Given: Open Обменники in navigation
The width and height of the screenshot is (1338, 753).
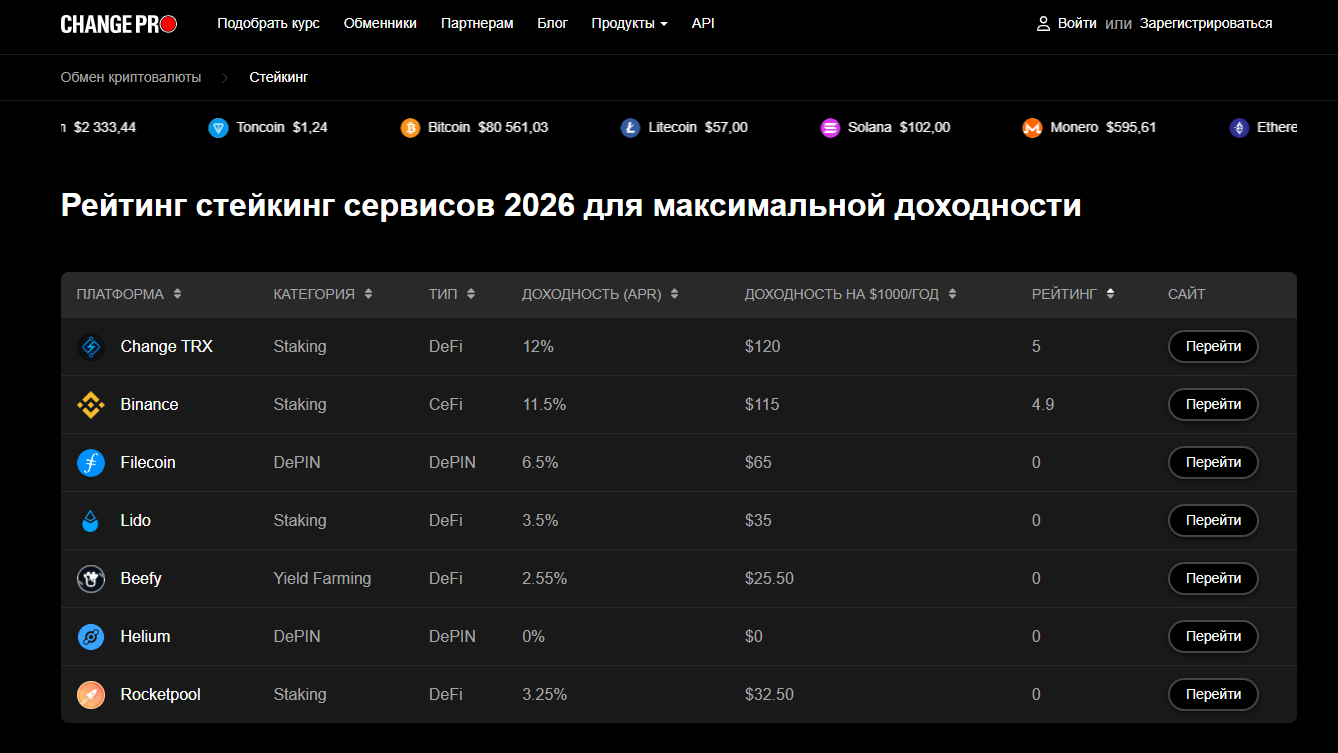Looking at the screenshot, I should tap(380, 23).
